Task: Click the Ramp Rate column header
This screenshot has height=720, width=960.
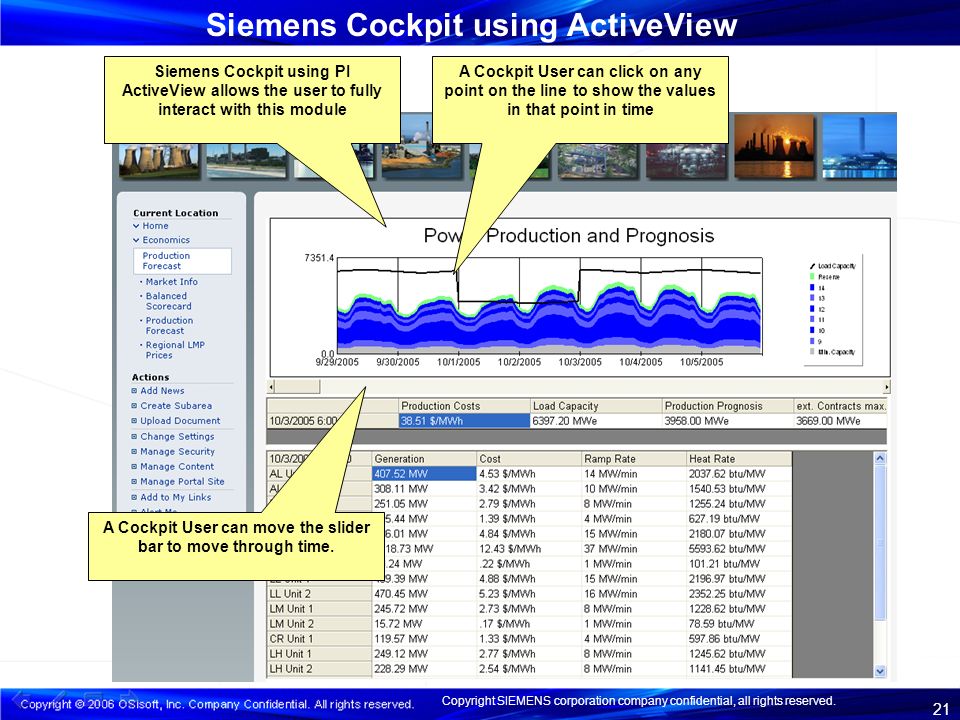Action: pyautogui.click(x=634, y=459)
